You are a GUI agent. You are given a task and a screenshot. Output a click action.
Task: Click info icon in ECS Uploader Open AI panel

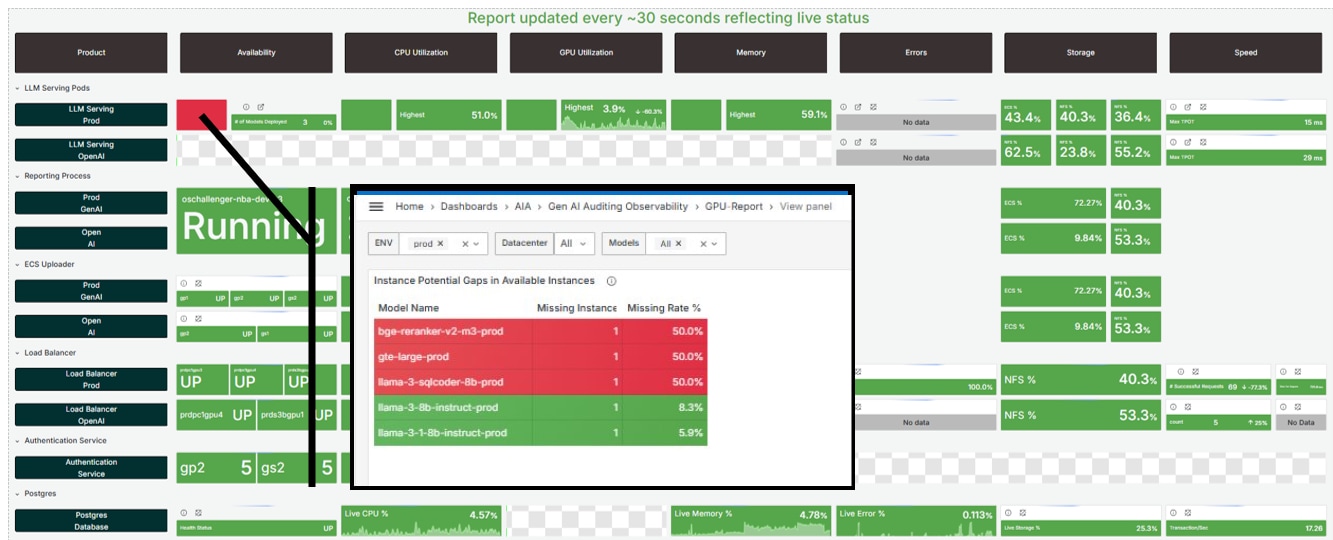click(x=183, y=320)
